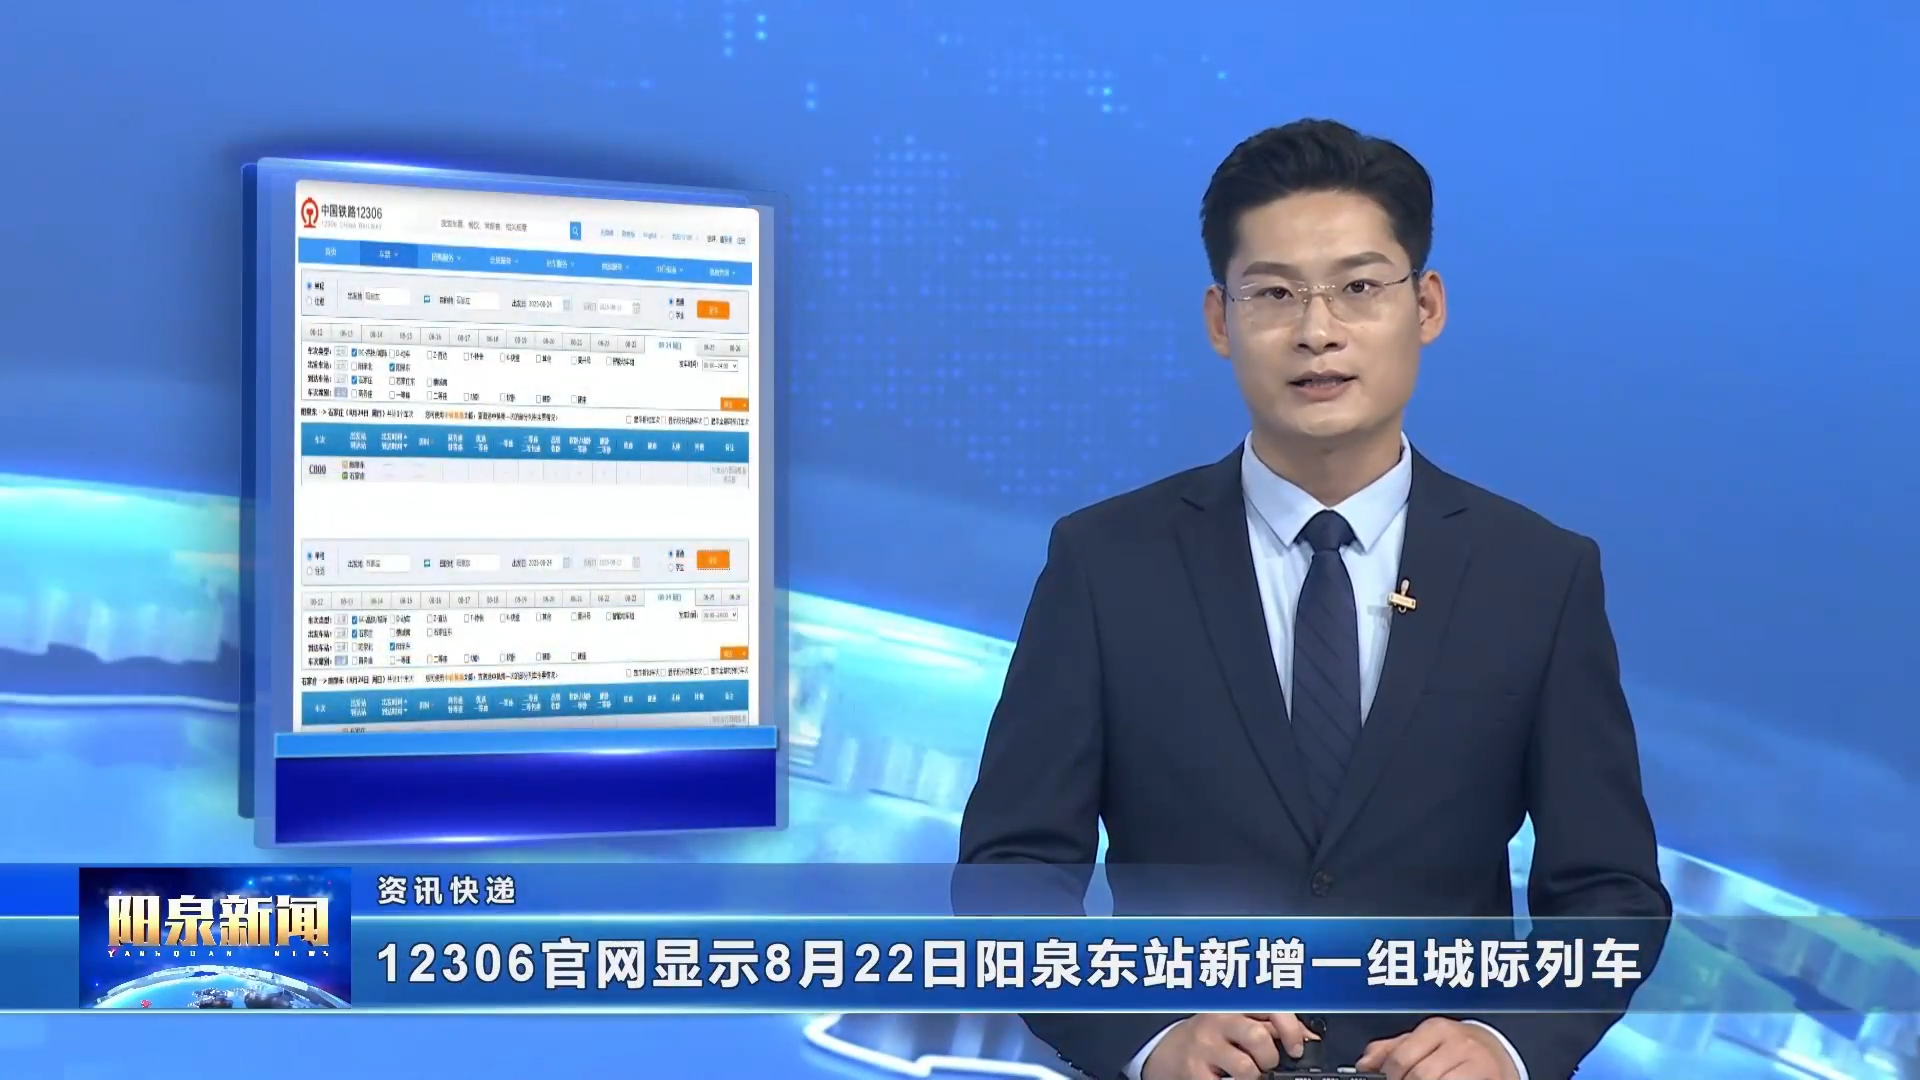1920x1080 pixels.
Task: Uncheck GC-高铁/城际 in upper filter
Action: [x=354, y=352]
